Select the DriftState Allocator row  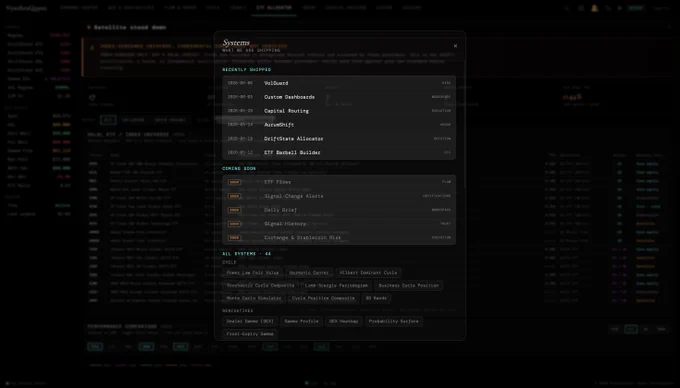[339, 138]
